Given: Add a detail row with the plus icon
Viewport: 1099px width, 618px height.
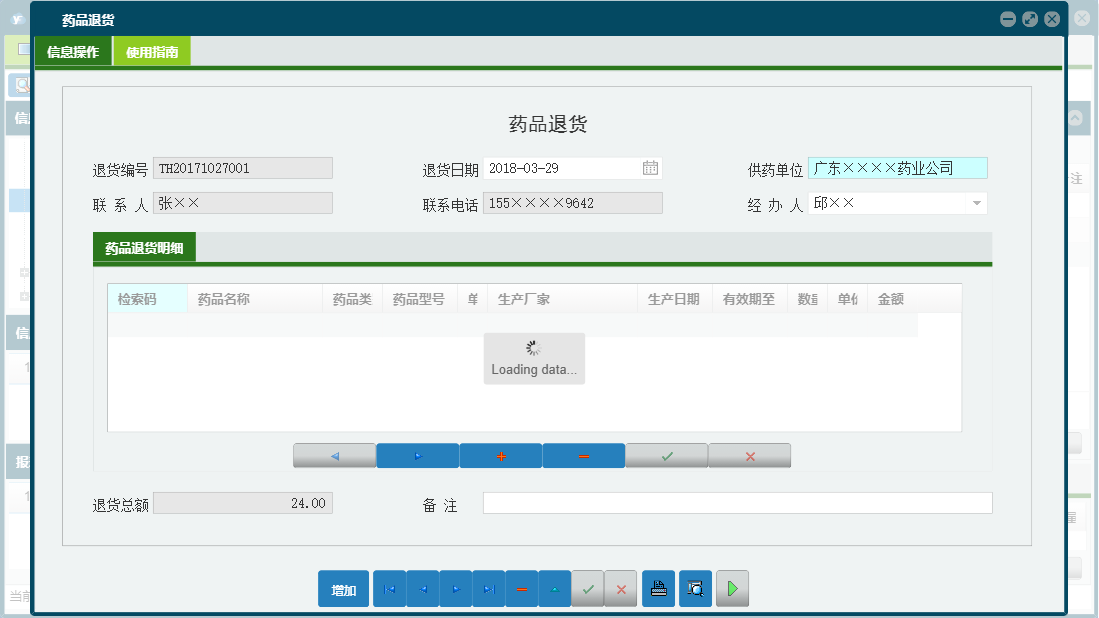Looking at the screenshot, I should [x=500, y=455].
